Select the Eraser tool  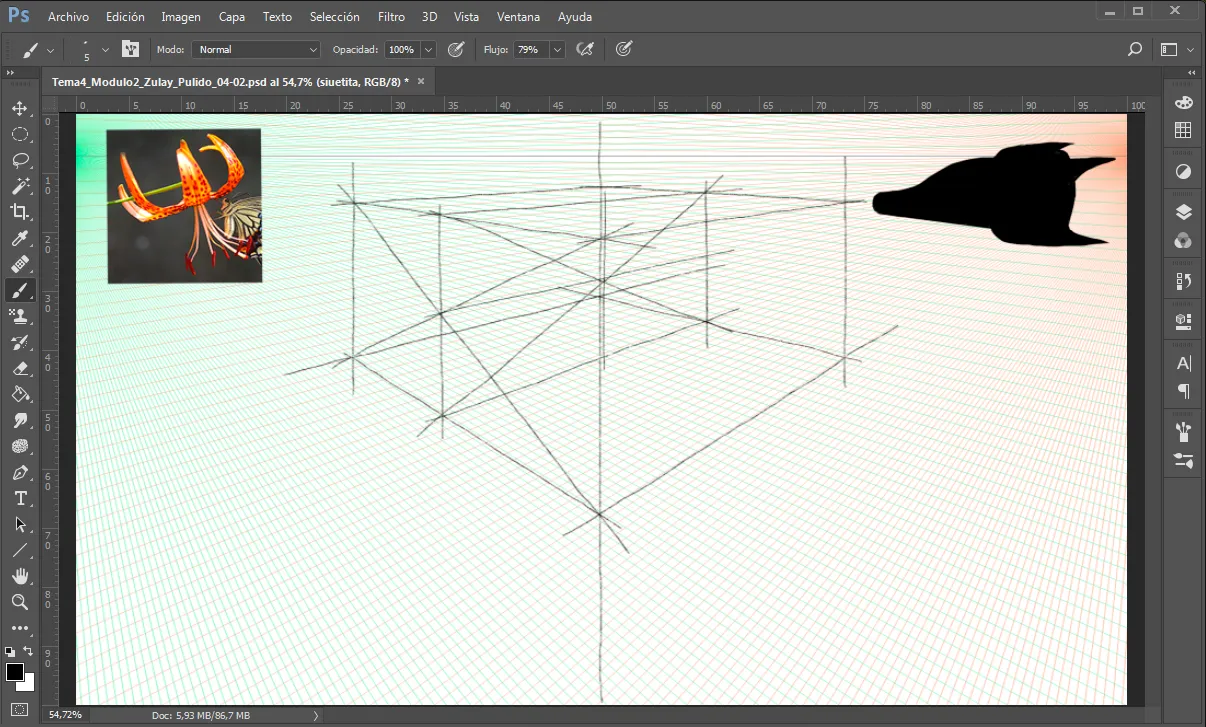pos(19,368)
